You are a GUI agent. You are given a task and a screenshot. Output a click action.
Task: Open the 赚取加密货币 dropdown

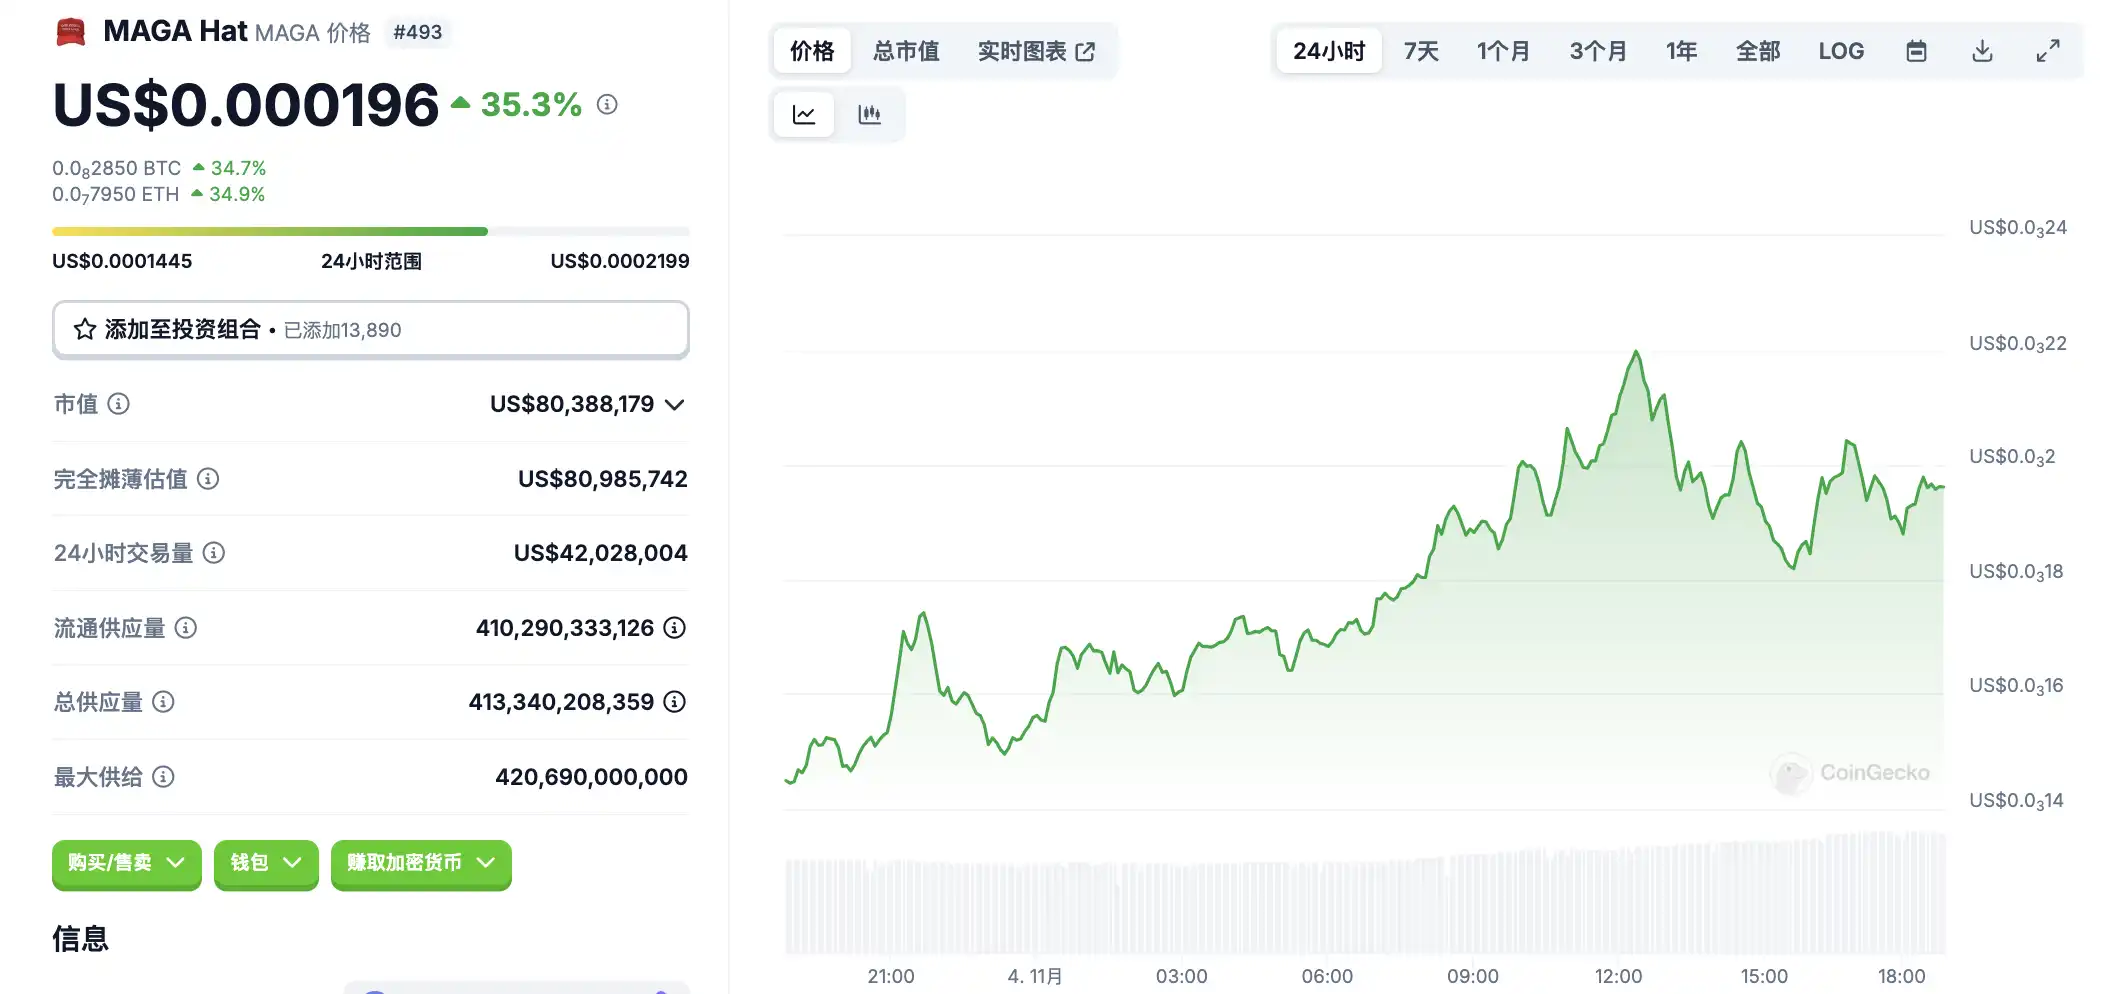(421, 863)
